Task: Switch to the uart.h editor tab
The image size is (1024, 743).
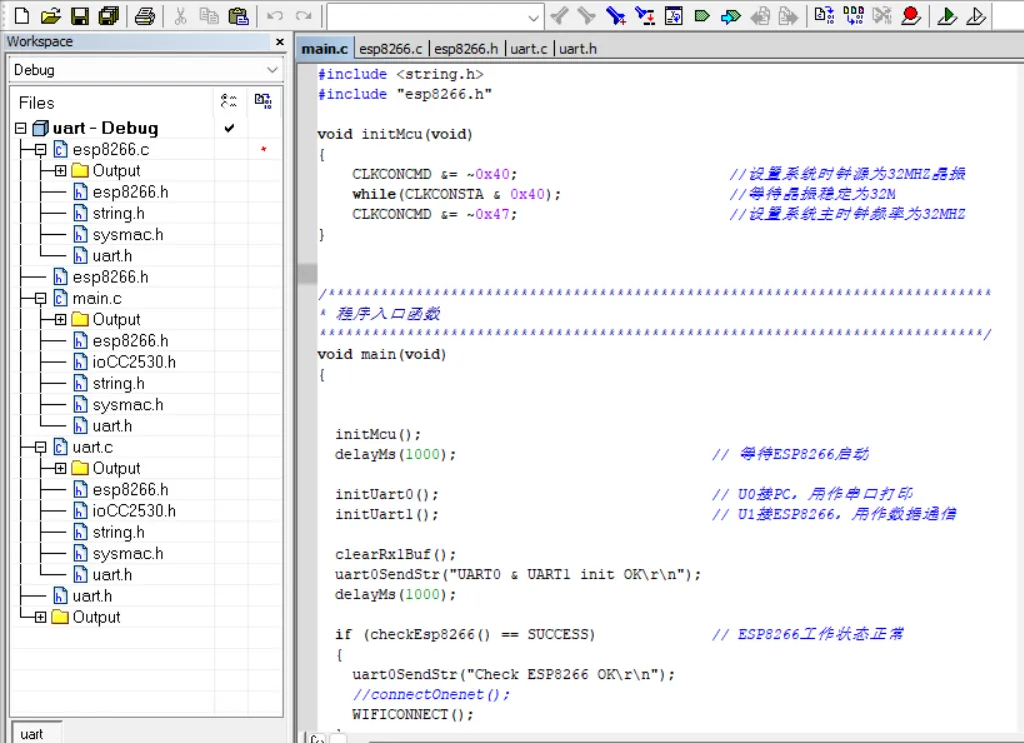Action: pyautogui.click(x=577, y=49)
